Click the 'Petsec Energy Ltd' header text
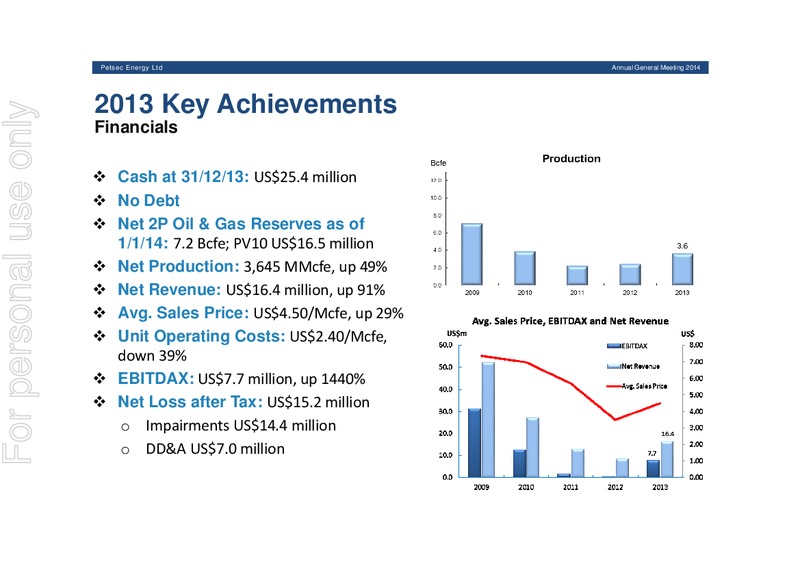The width and height of the screenshot is (800, 566). 131,67
